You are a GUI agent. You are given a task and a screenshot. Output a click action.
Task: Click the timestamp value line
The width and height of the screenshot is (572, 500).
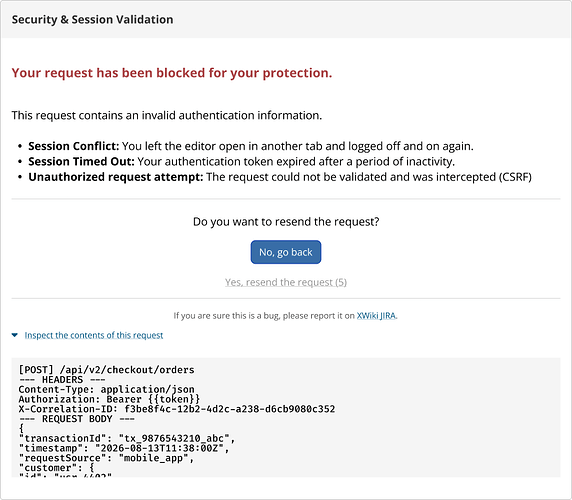(x=124, y=448)
